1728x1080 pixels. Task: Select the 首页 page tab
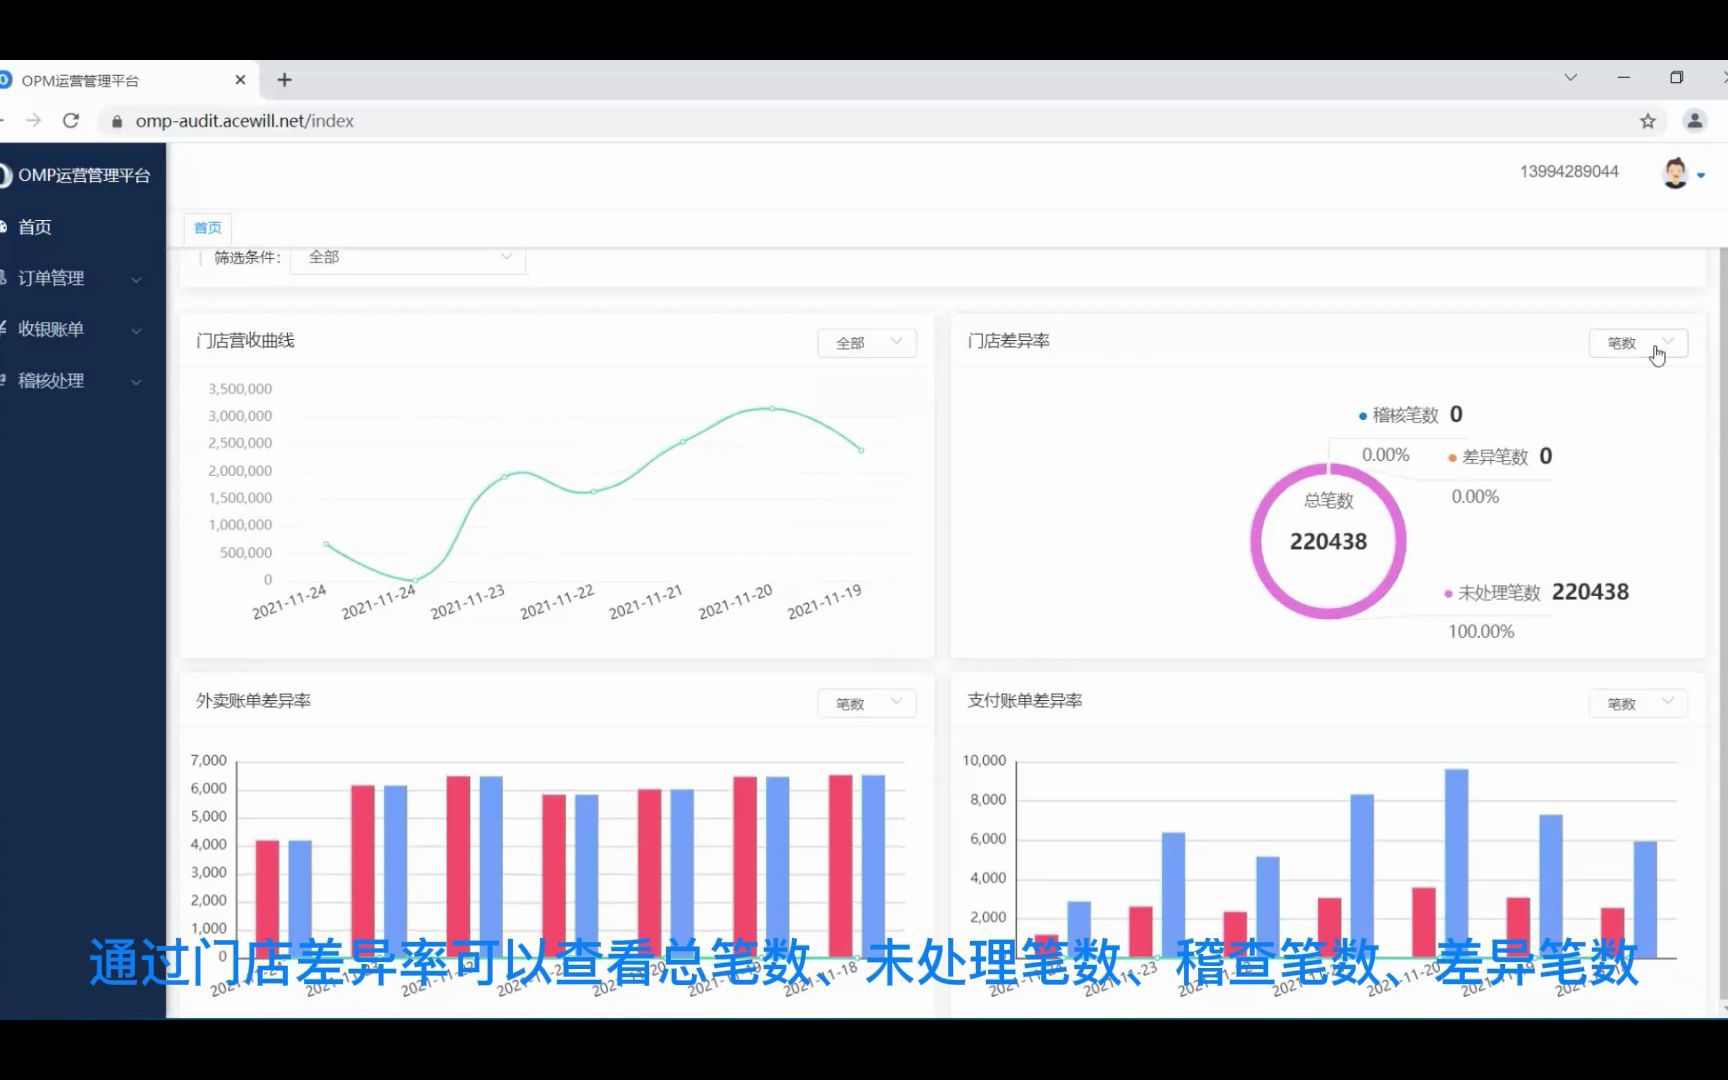pos(208,228)
